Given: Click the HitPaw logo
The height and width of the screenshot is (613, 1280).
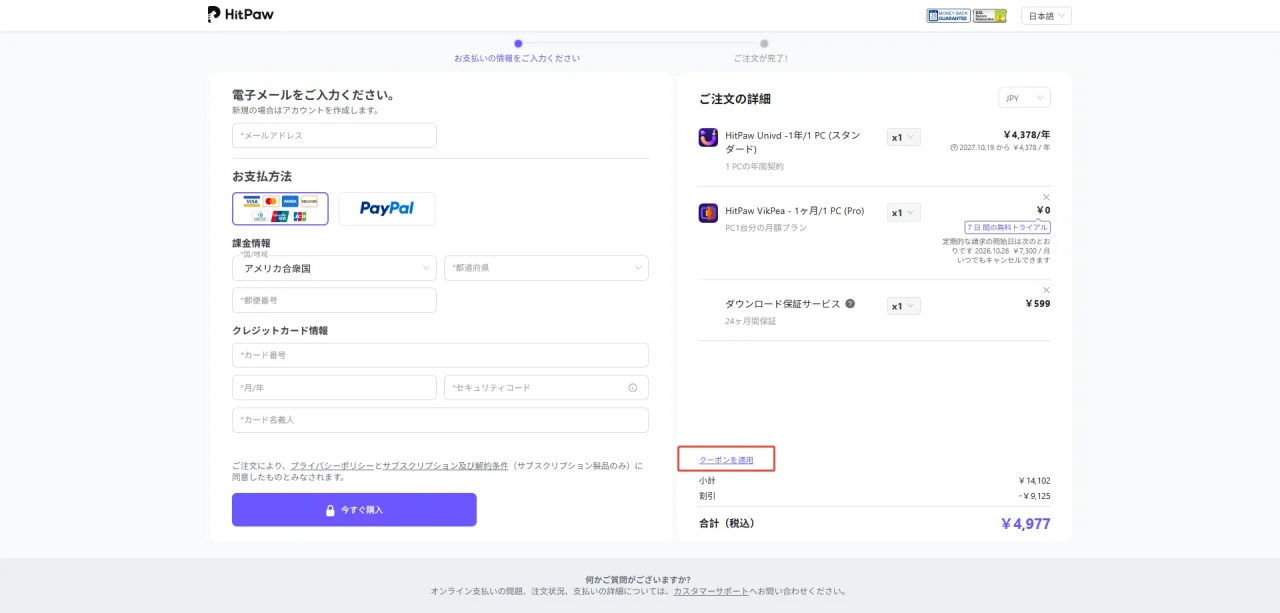Looking at the screenshot, I should pyautogui.click(x=240, y=15).
